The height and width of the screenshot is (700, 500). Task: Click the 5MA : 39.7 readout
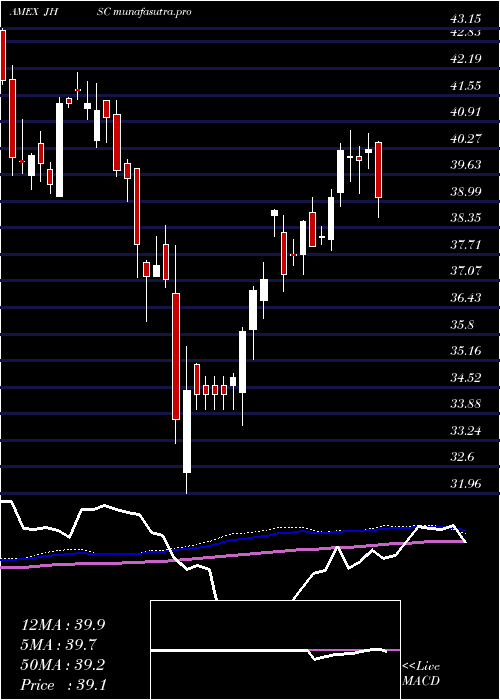[x=59, y=645]
